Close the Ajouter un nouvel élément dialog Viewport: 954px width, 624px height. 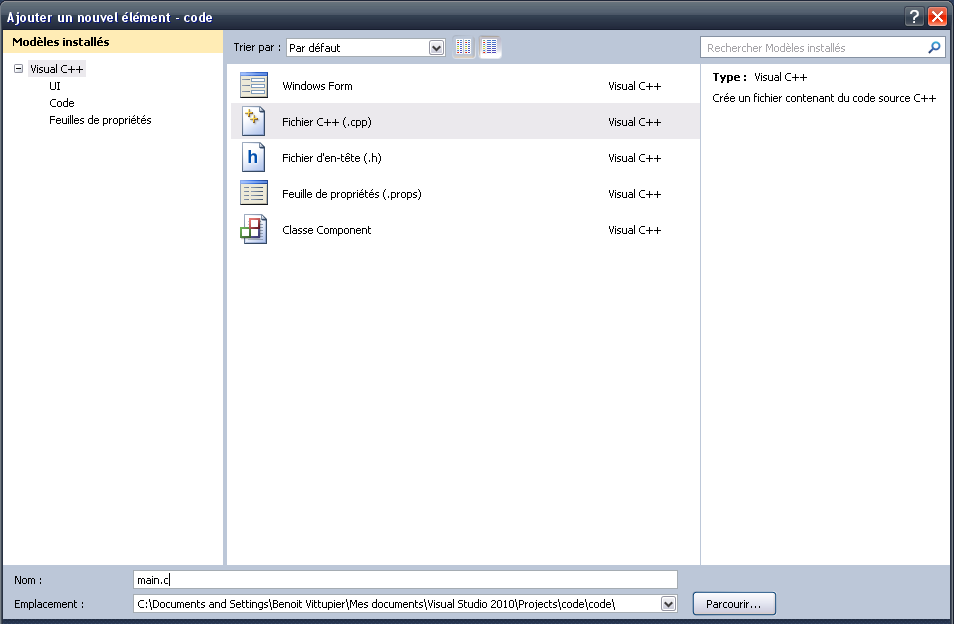(937, 16)
